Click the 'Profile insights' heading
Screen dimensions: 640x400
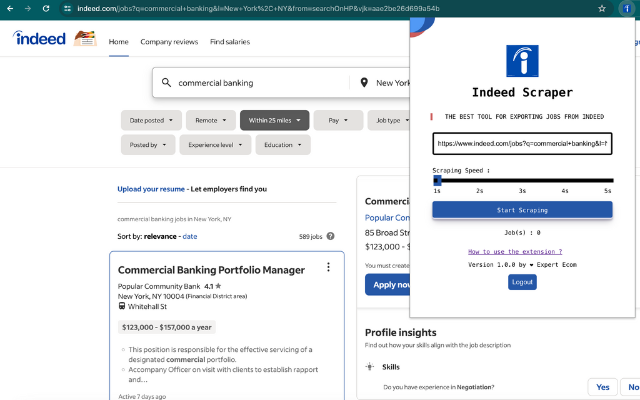click(x=400, y=332)
